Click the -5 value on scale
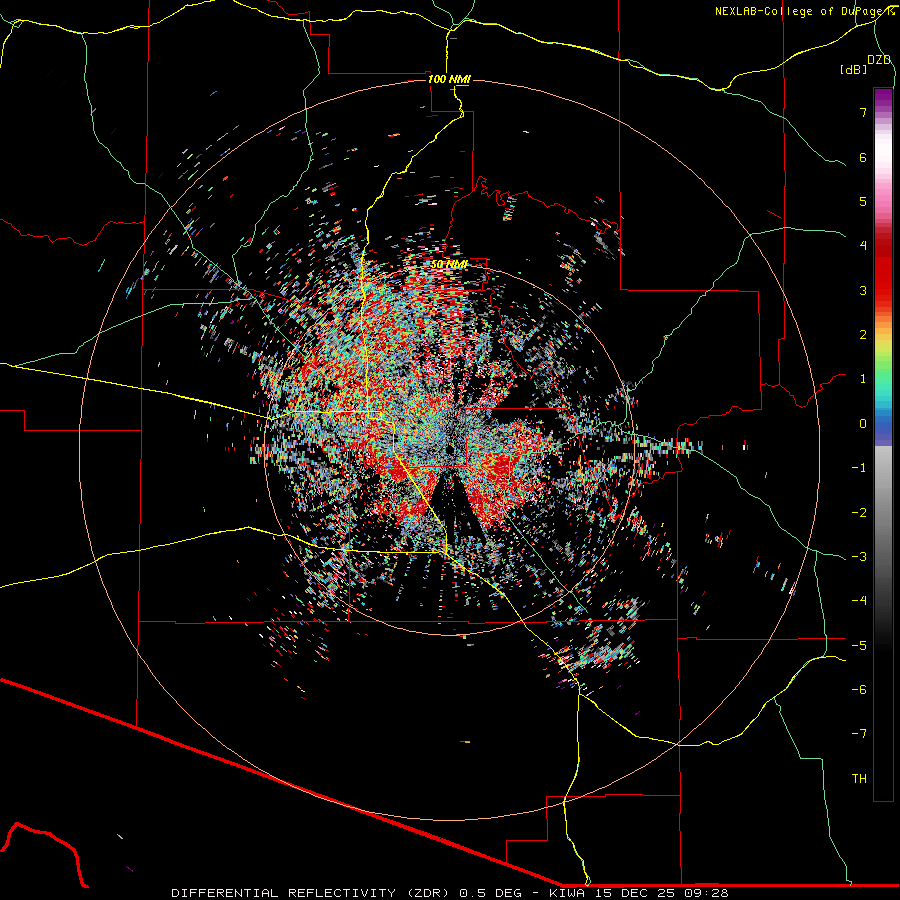This screenshot has width=900, height=900. (859, 646)
